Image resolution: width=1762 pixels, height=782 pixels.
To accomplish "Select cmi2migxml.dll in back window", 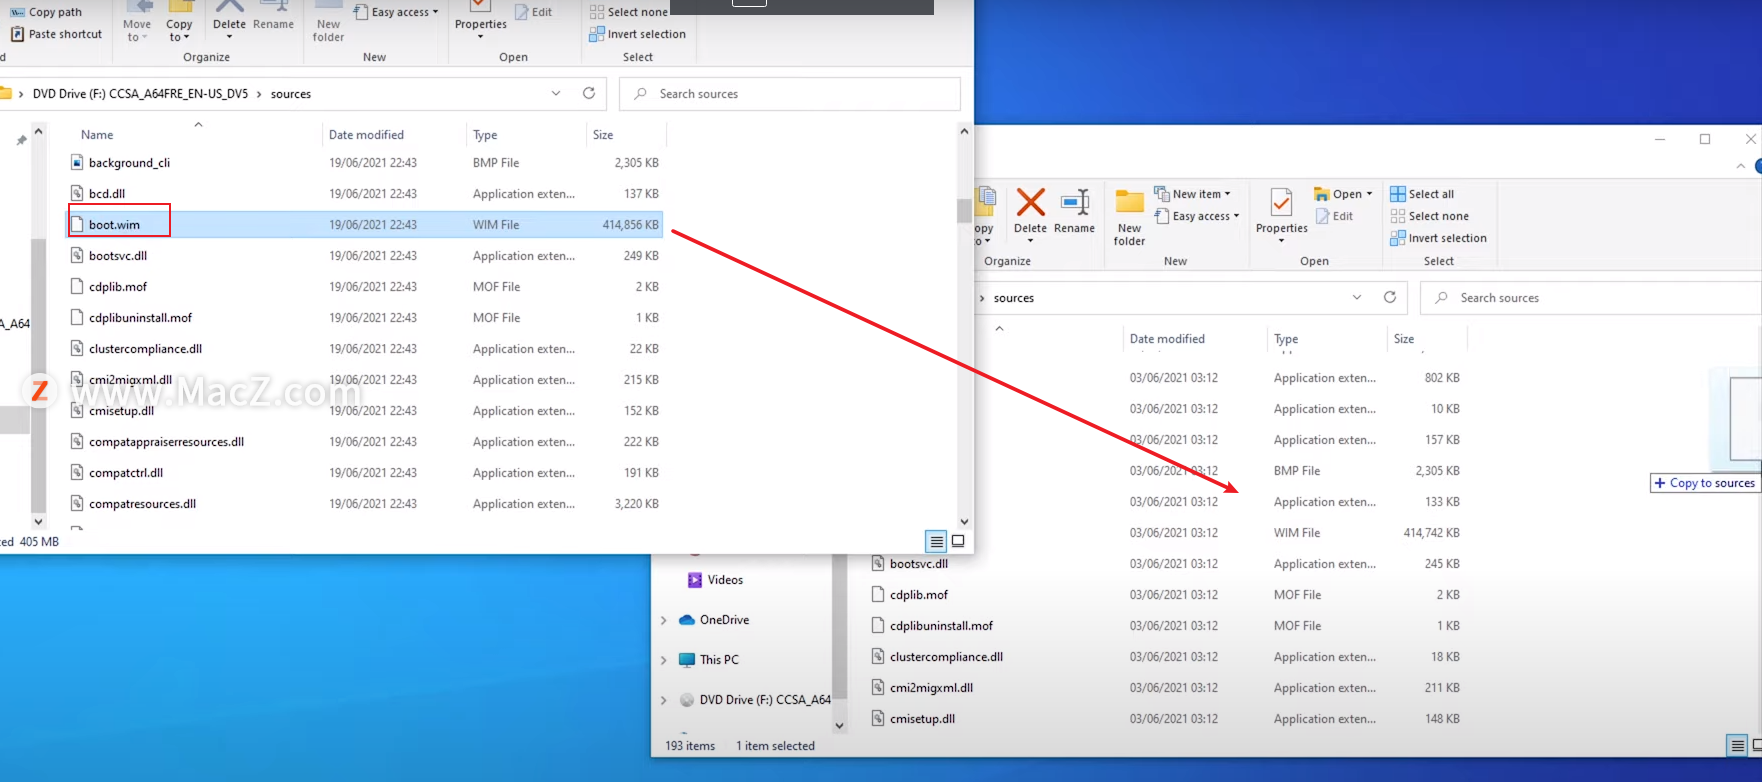I will [931, 688].
